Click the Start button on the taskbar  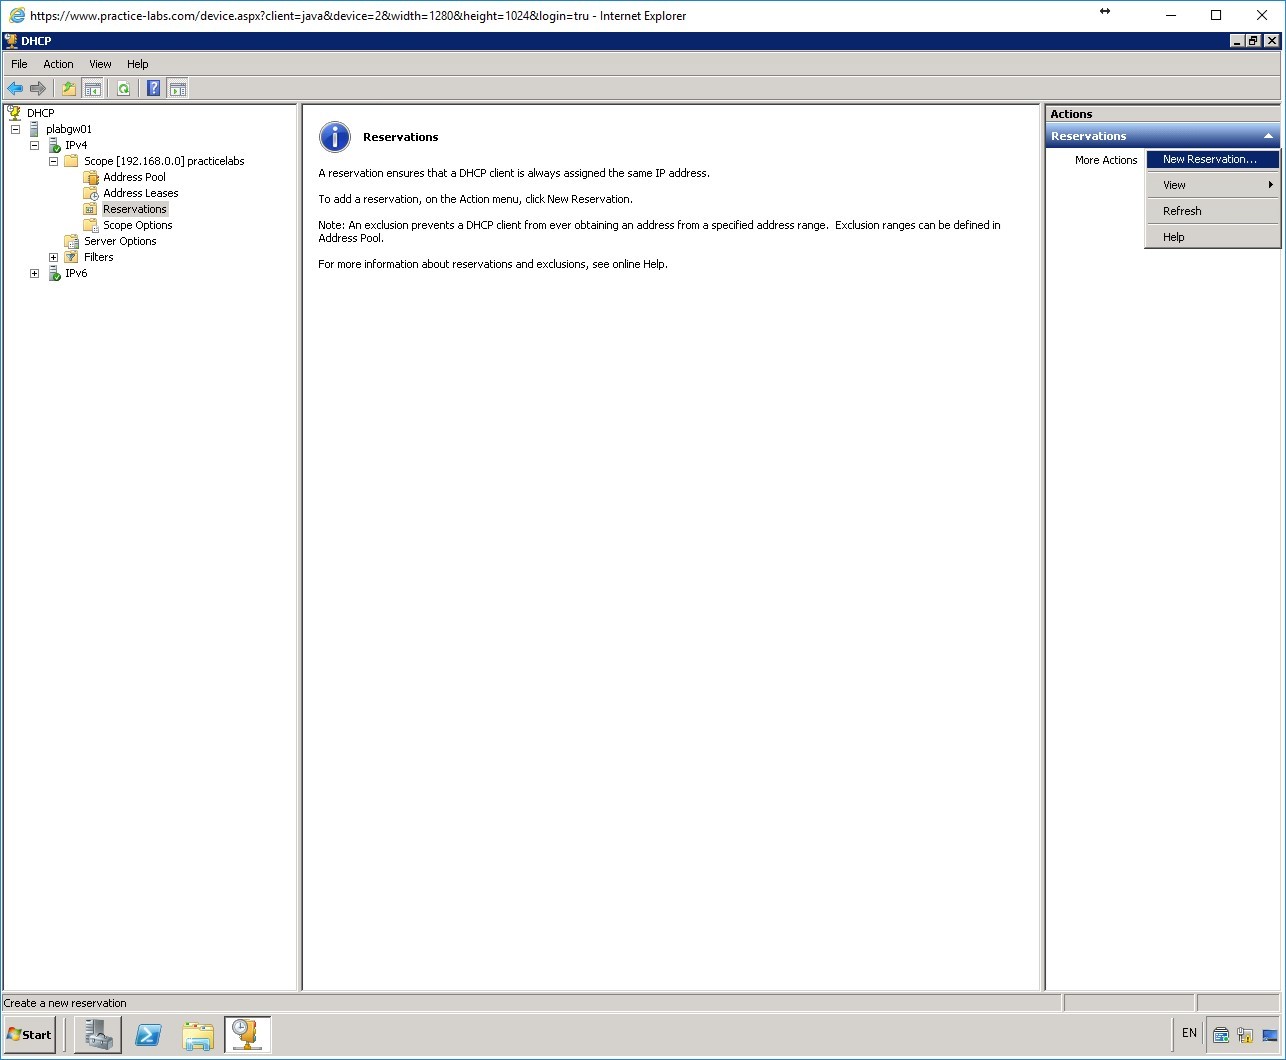29,1034
